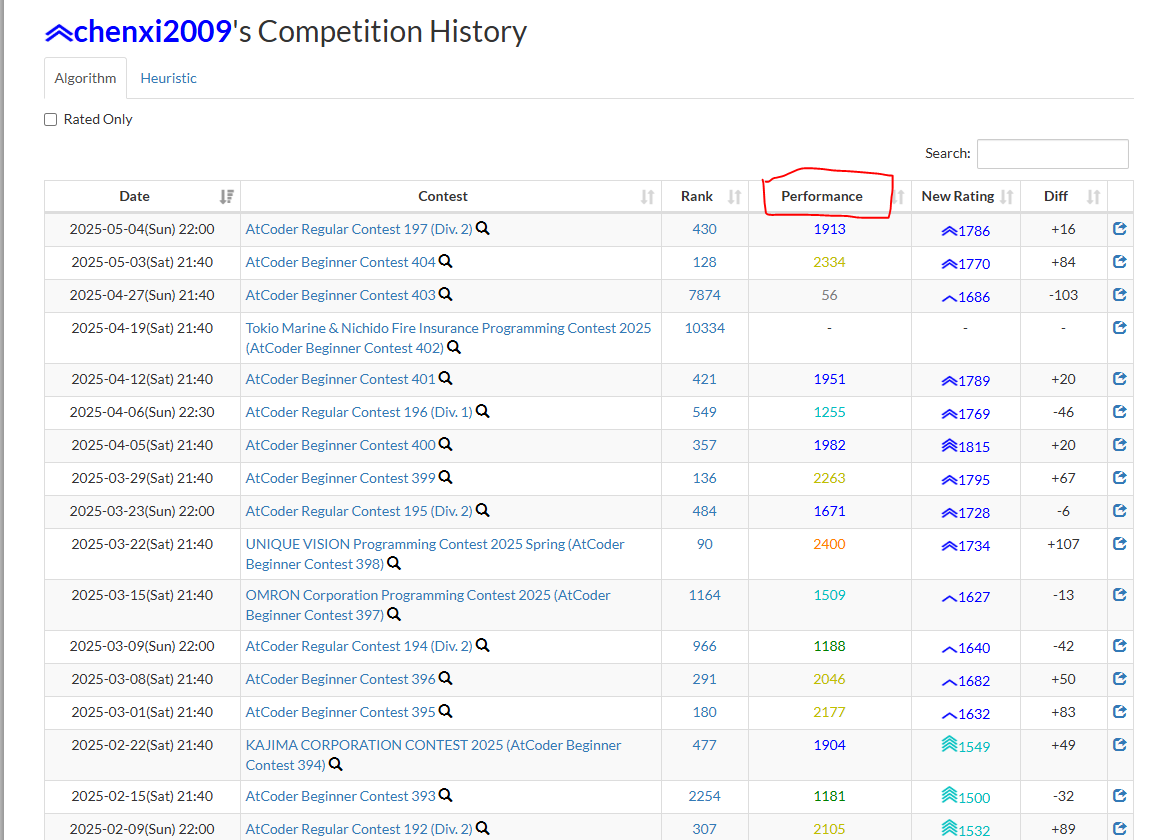Open AtCoder Beginner Contest 404 link
This screenshot has width=1155, height=840.
click(x=340, y=262)
